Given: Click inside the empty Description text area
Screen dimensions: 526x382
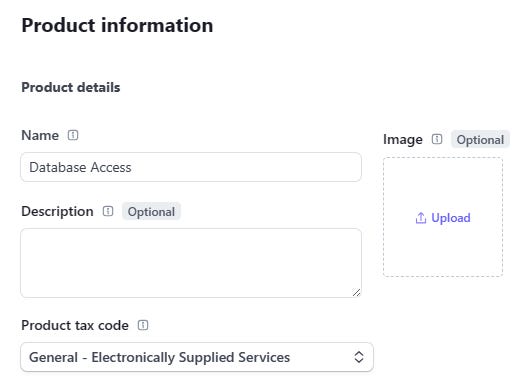Looking at the screenshot, I should [x=191, y=263].
